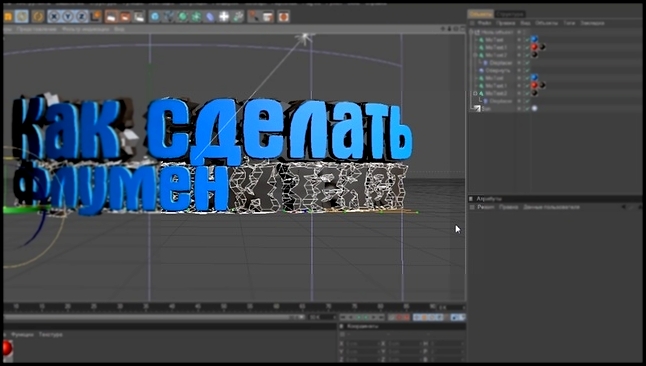Collapse the lower MoText.2 tree node
Image resolution: width=646 pixels, height=366 pixels.
click(475, 93)
